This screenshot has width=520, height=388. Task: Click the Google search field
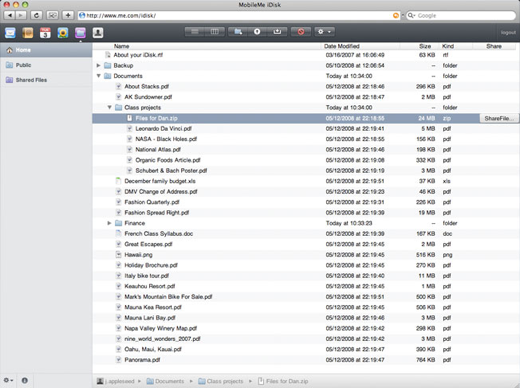point(461,15)
